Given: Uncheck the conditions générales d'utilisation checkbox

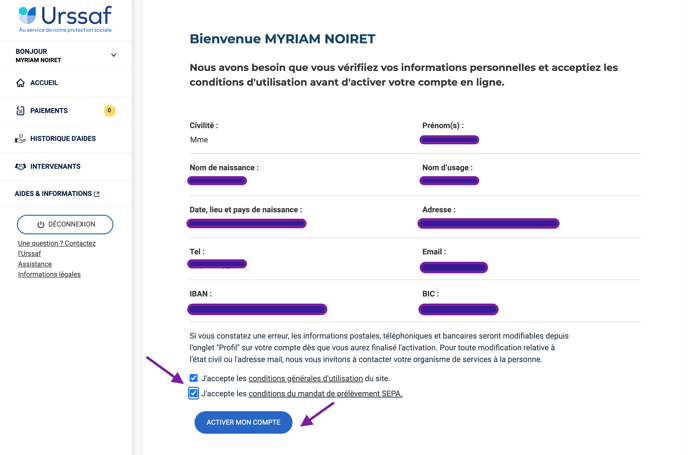Looking at the screenshot, I should [x=194, y=378].
